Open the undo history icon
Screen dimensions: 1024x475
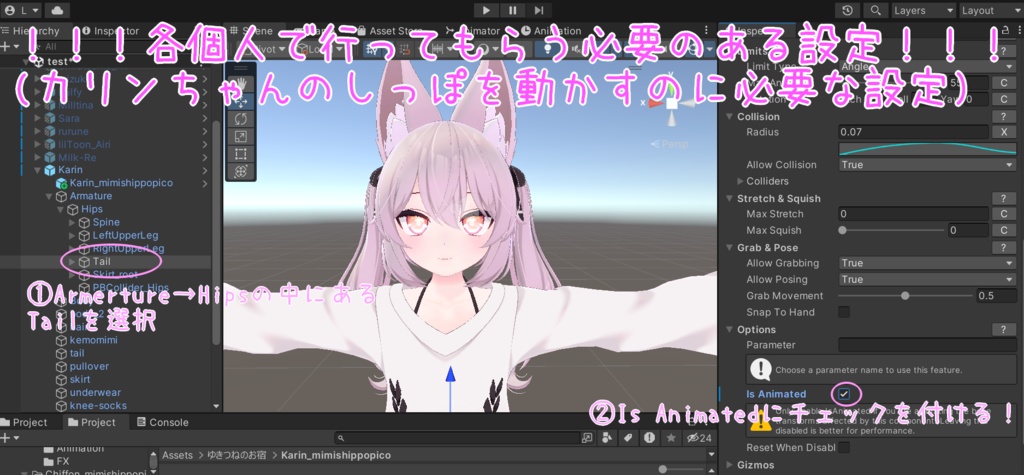(x=848, y=10)
